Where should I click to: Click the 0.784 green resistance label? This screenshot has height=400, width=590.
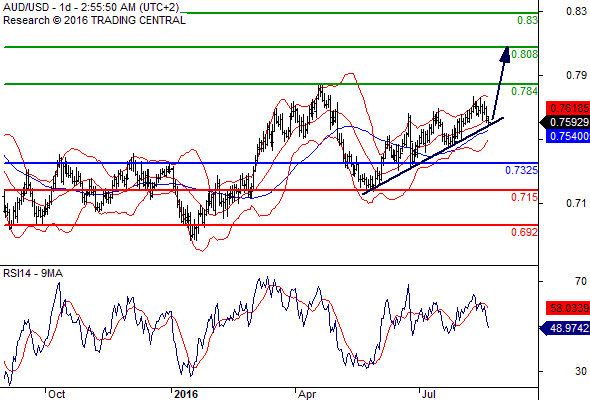click(x=525, y=91)
